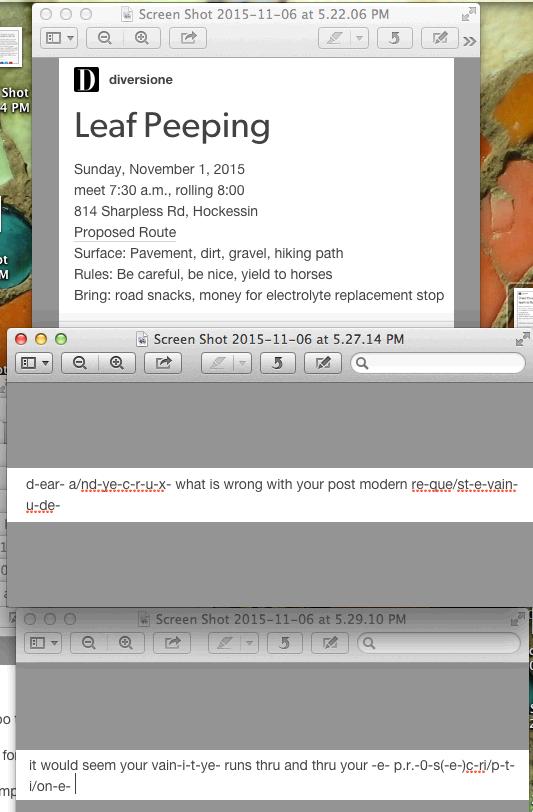
Task: Enter full screen in 5.22.06 window
Action: tap(468, 14)
